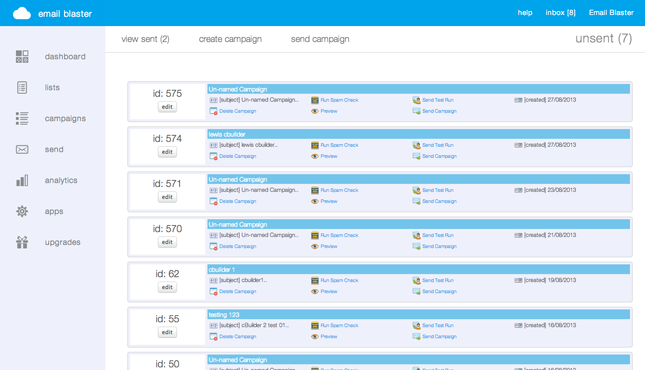Click the email blaster cloud logo
645x370 pixels.
22,13
